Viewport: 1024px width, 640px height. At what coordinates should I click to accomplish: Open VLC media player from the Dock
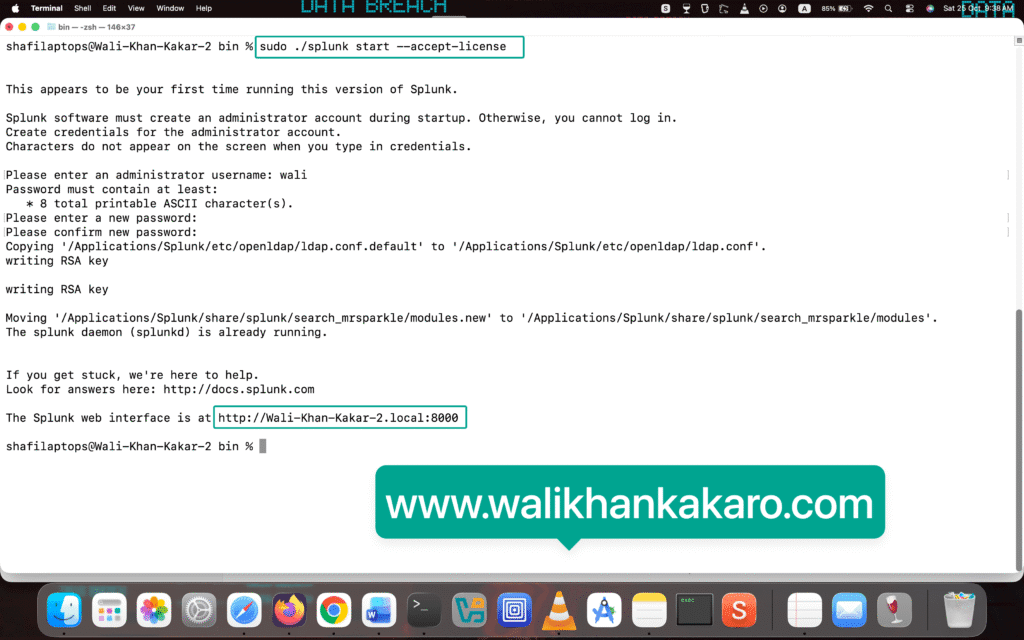click(559, 610)
